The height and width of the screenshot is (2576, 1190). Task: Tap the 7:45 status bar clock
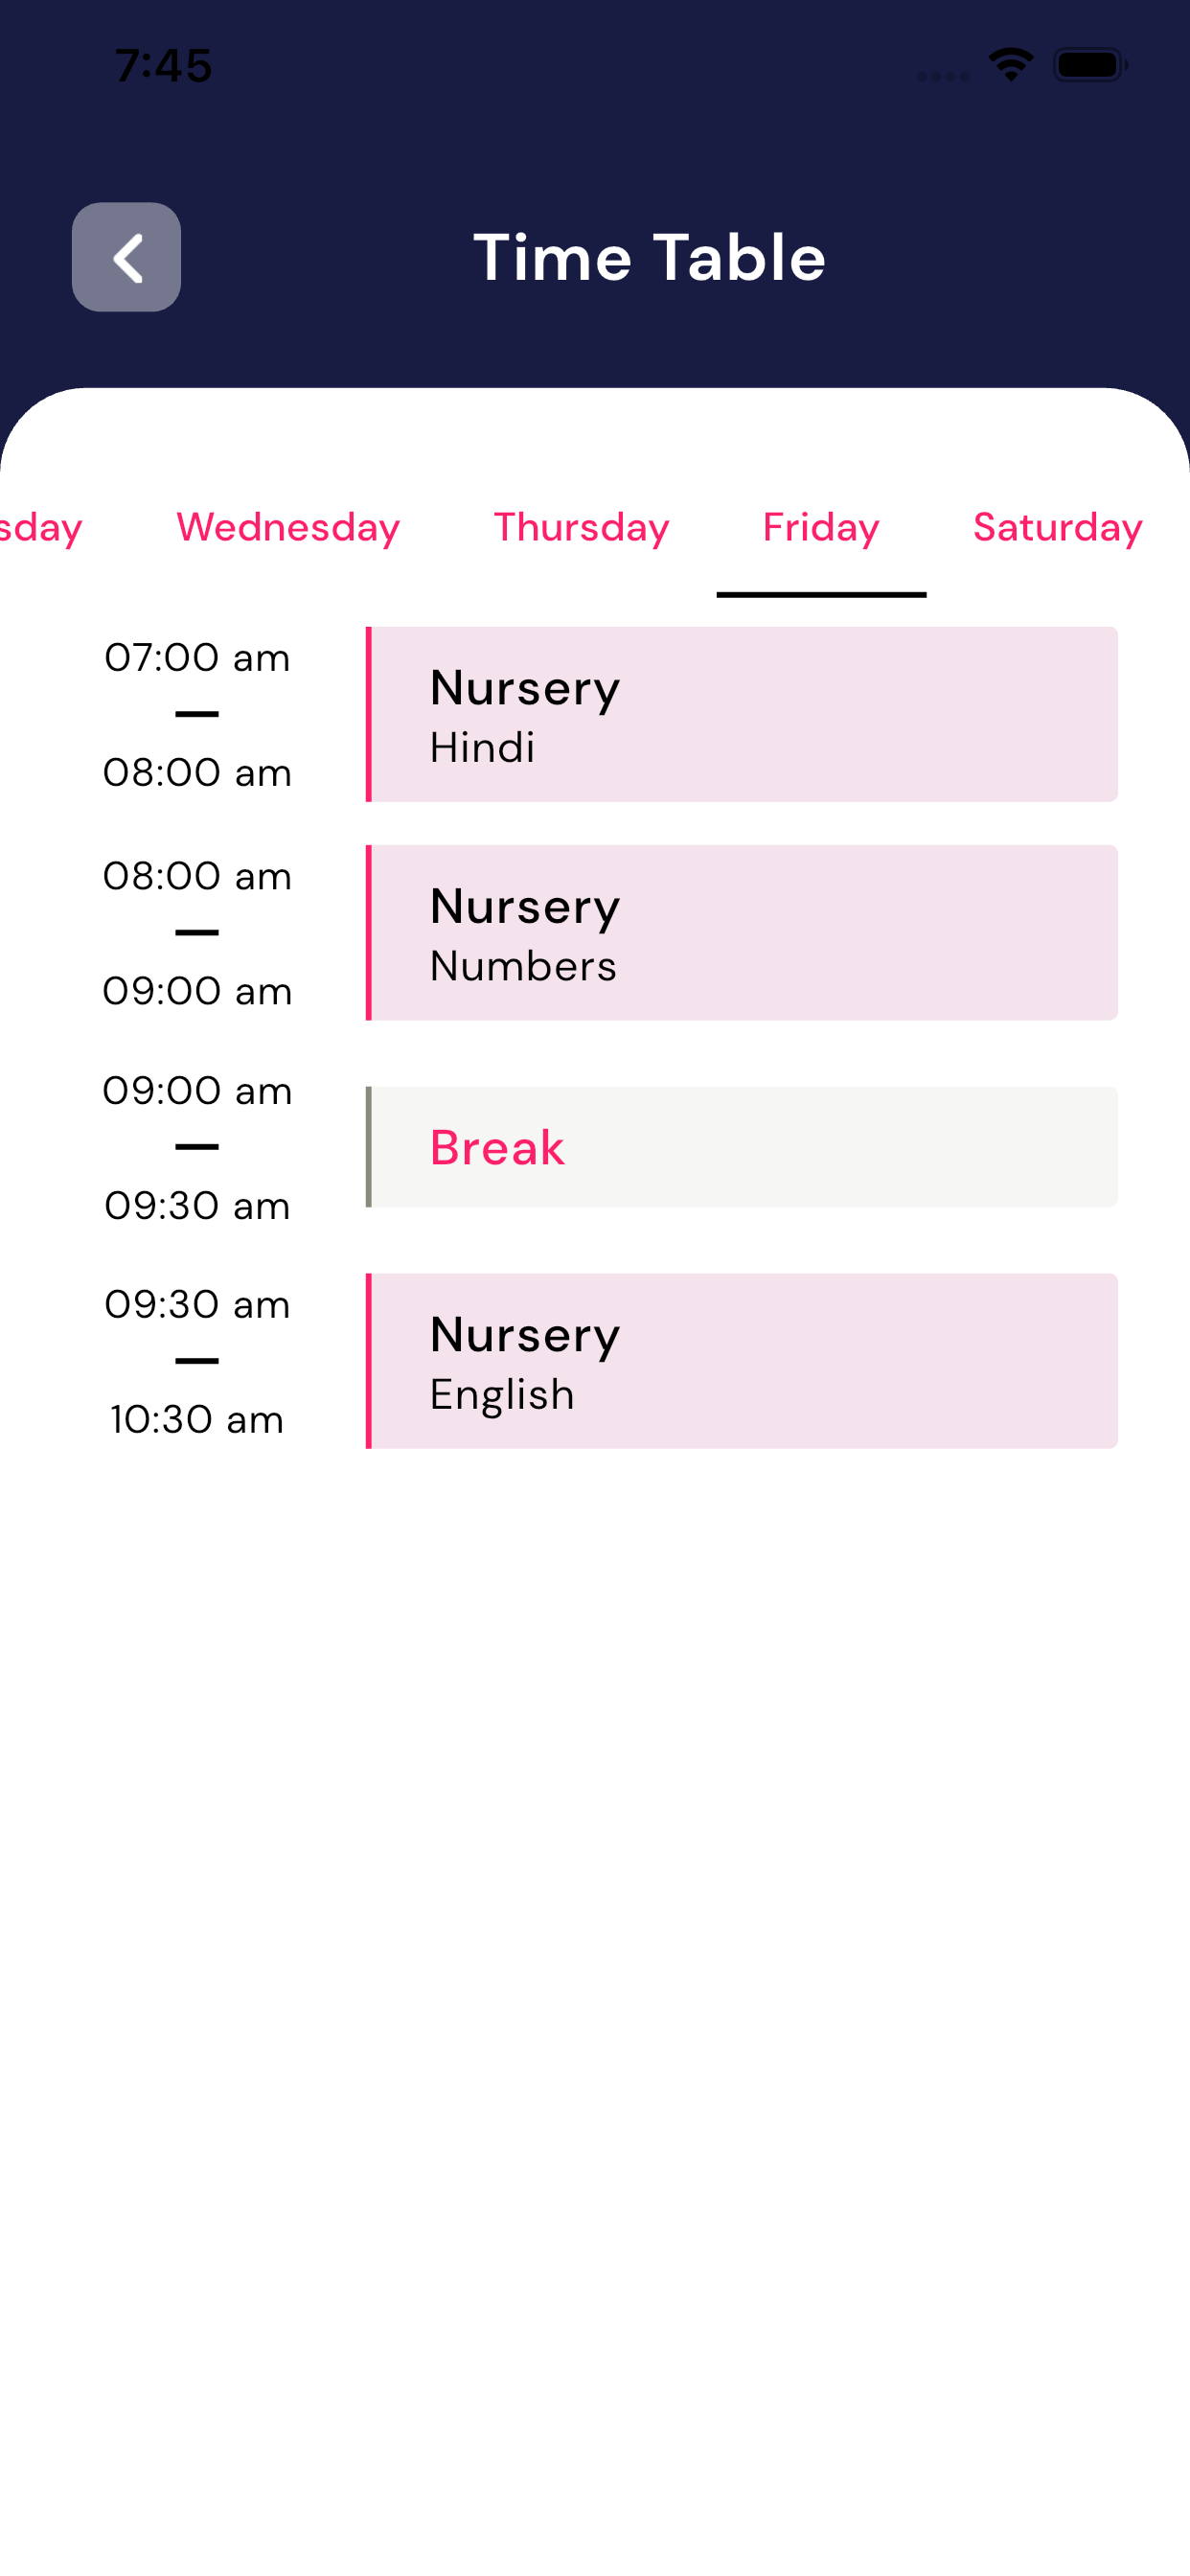(x=163, y=66)
